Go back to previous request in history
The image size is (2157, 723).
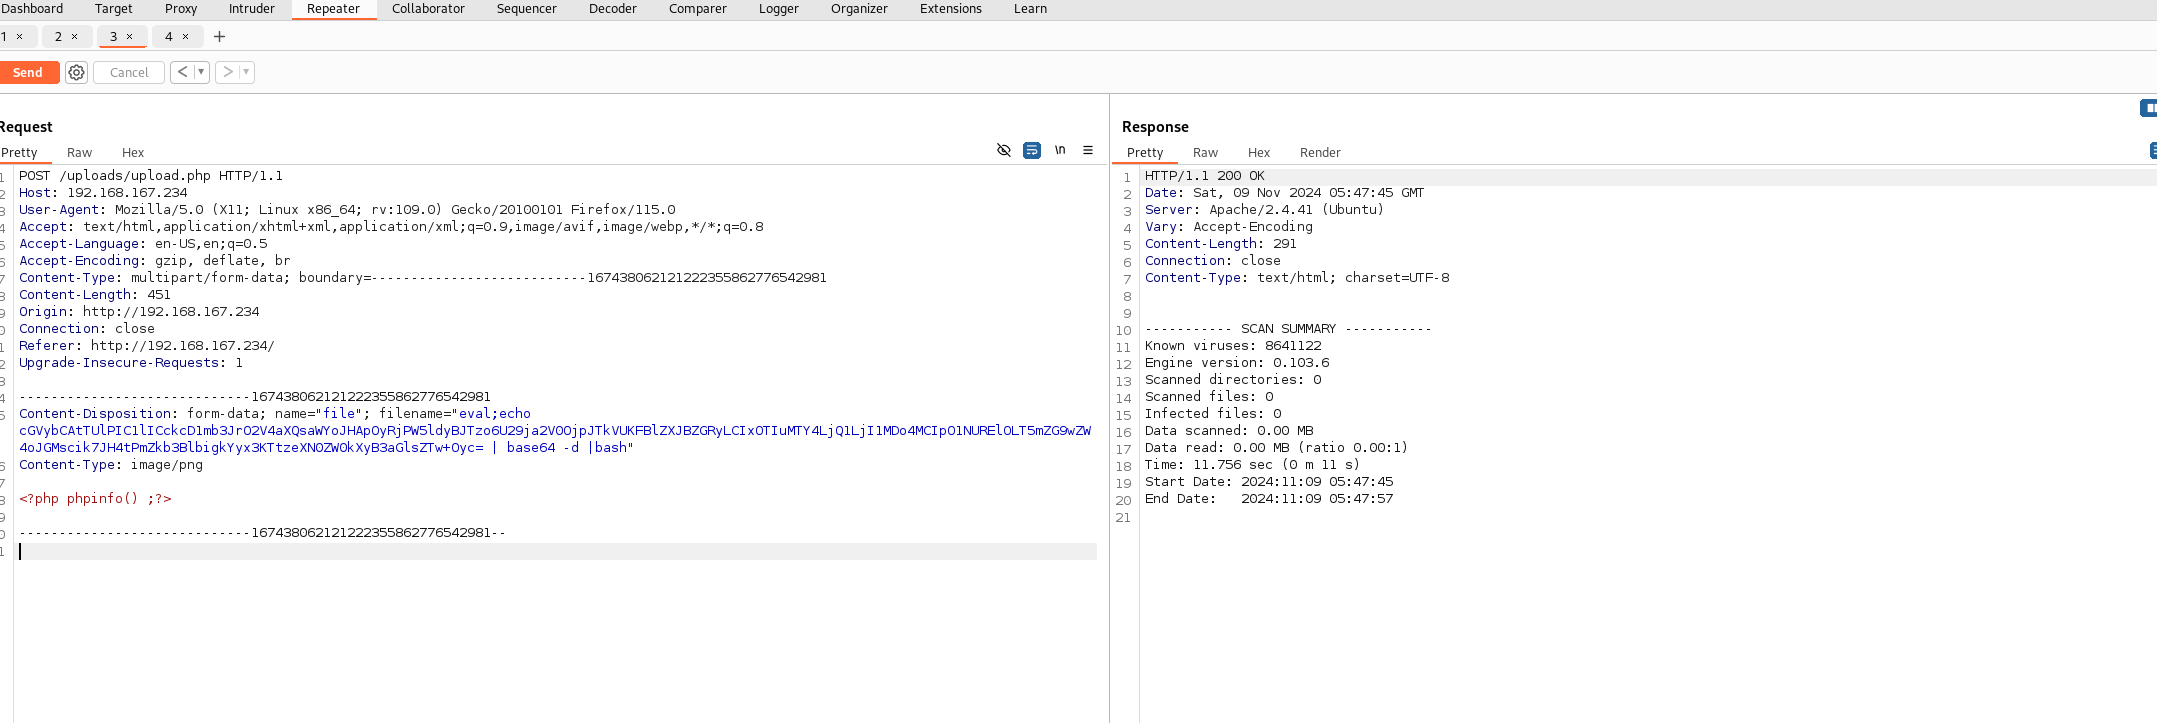tap(183, 72)
